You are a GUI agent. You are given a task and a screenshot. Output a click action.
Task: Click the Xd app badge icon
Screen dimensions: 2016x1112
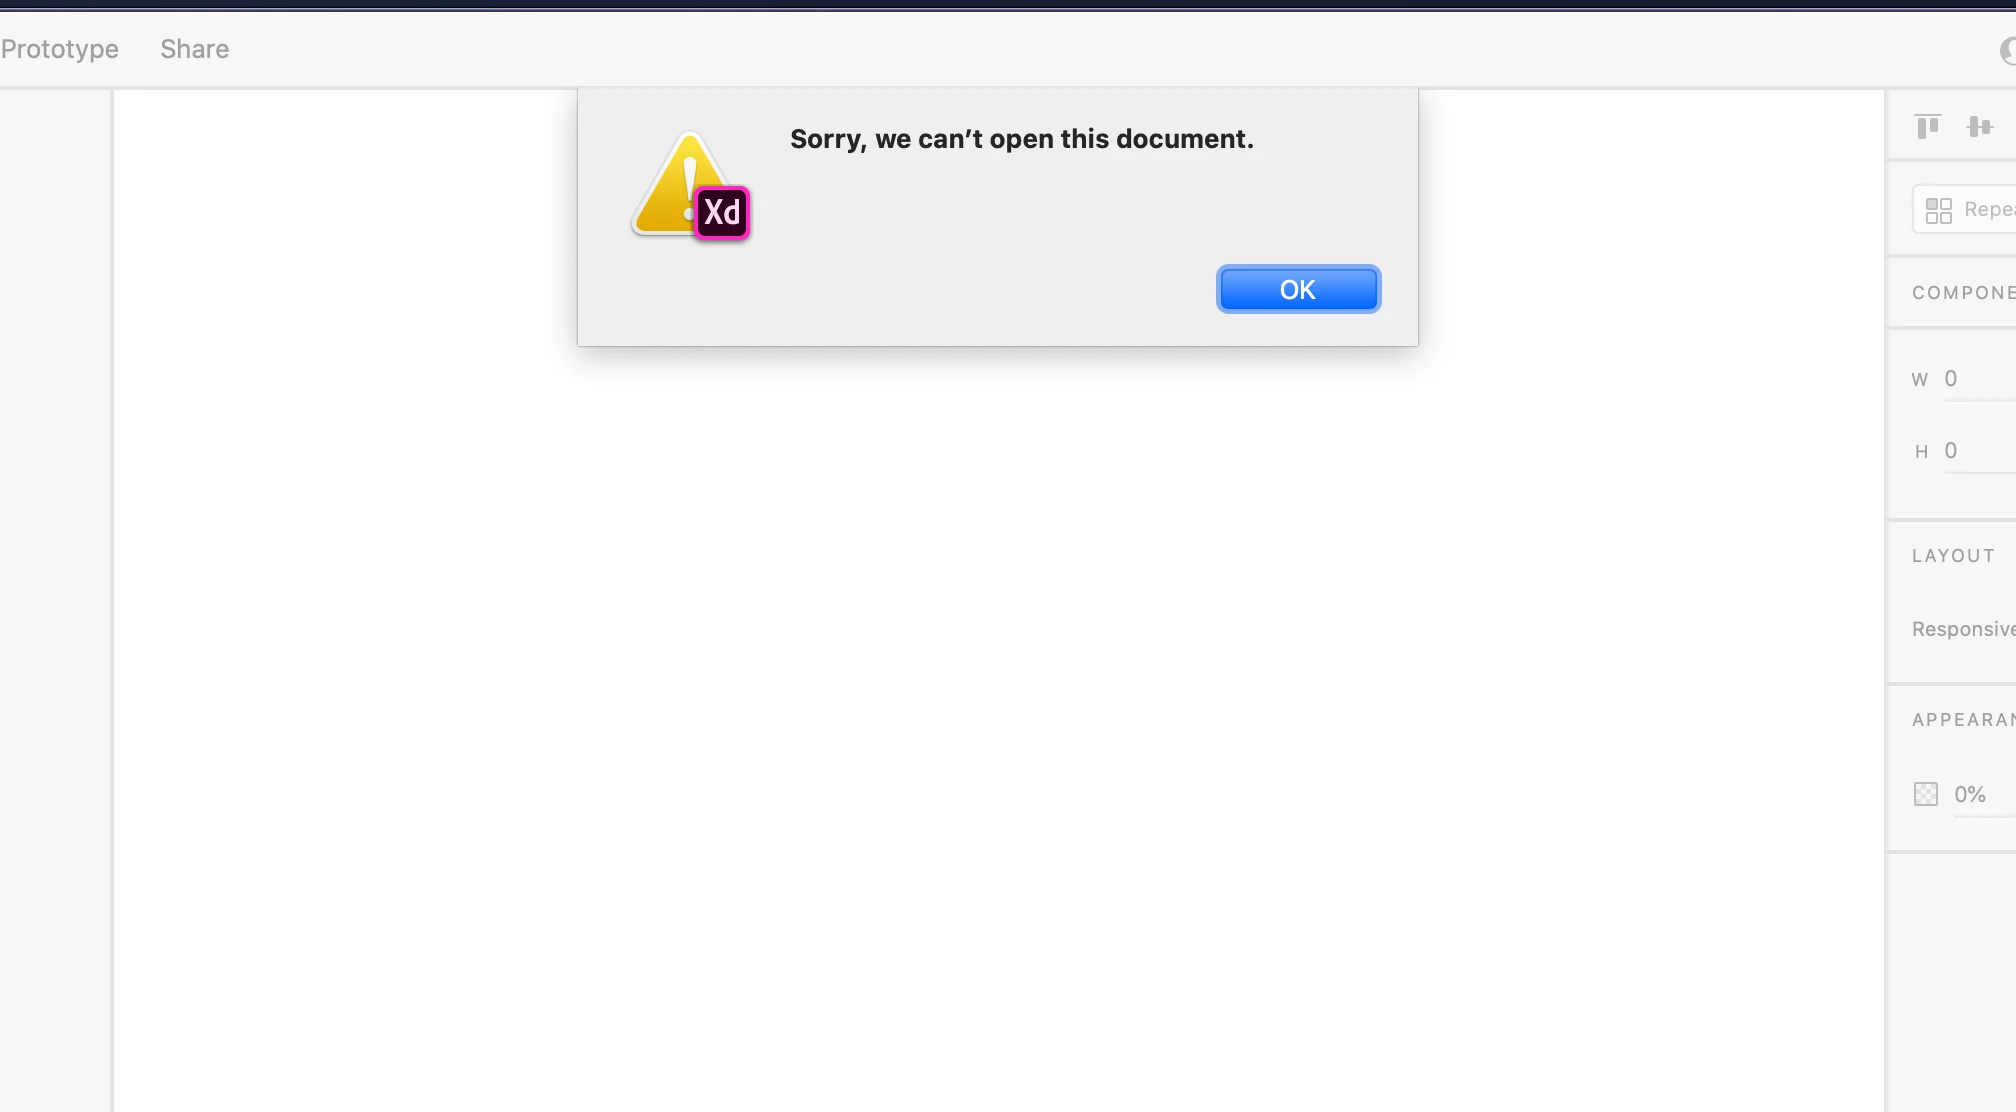click(x=722, y=212)
